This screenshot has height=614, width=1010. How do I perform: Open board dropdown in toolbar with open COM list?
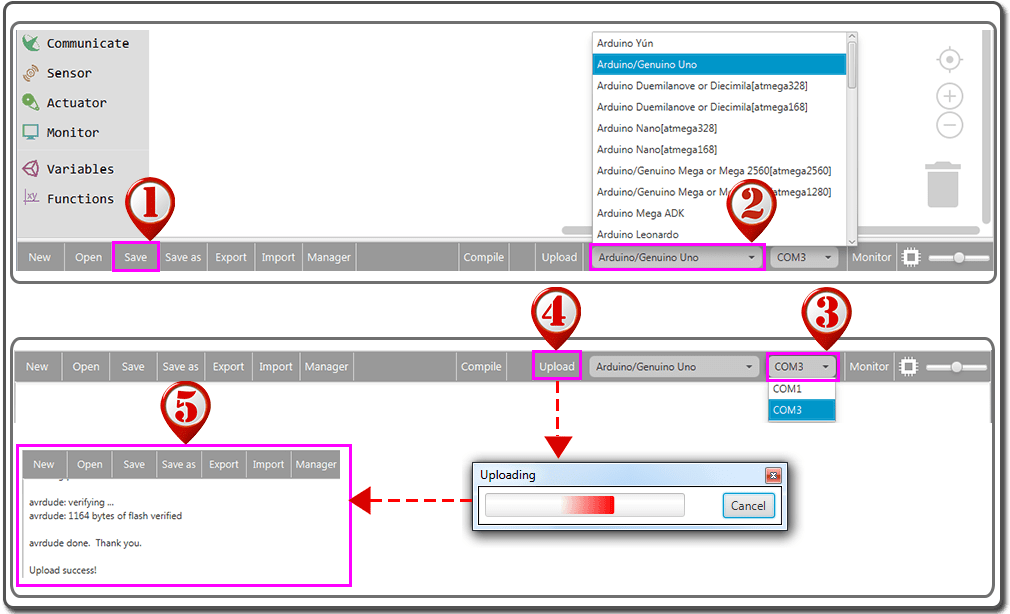click(674, 367)
